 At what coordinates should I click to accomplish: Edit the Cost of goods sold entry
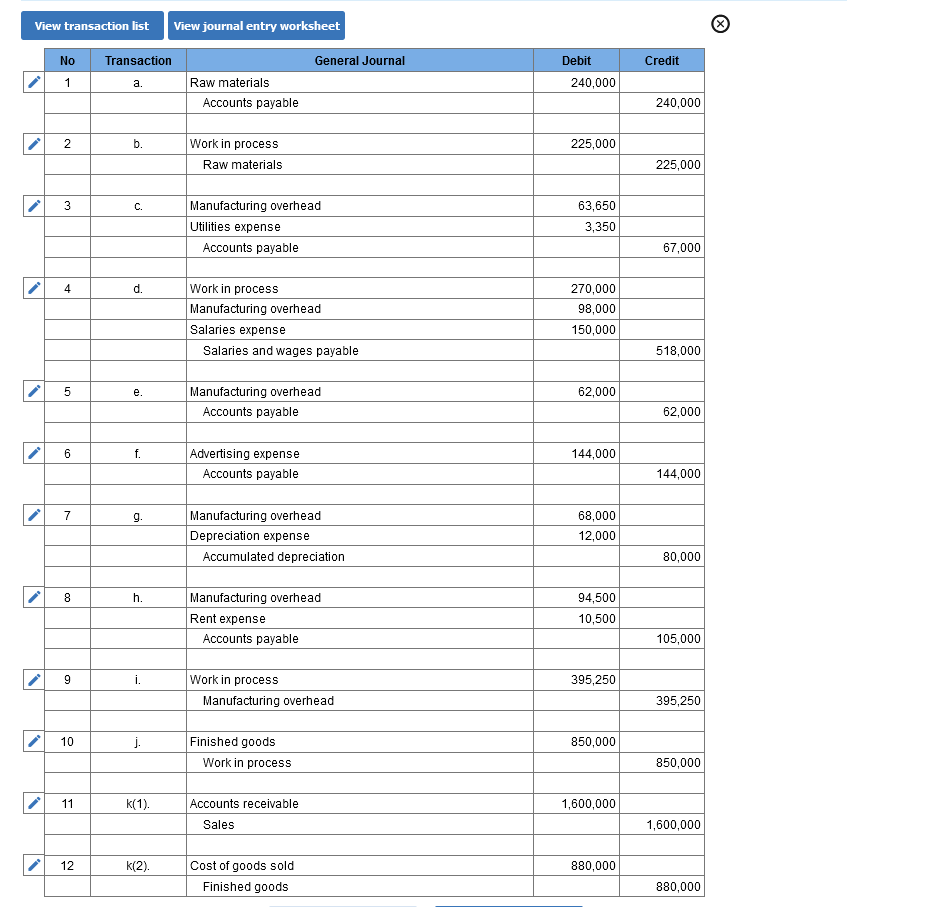click(33, 865)
